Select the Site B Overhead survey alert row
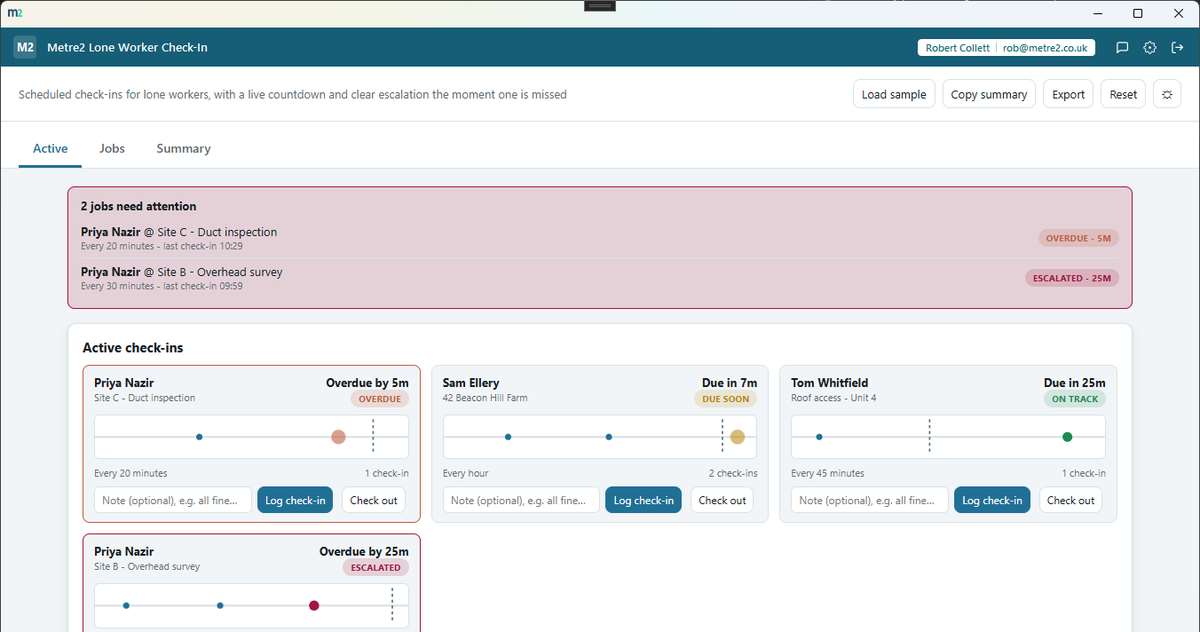Image resolution: width=1200 pixels, height=632 pixels. pos(599,278)
